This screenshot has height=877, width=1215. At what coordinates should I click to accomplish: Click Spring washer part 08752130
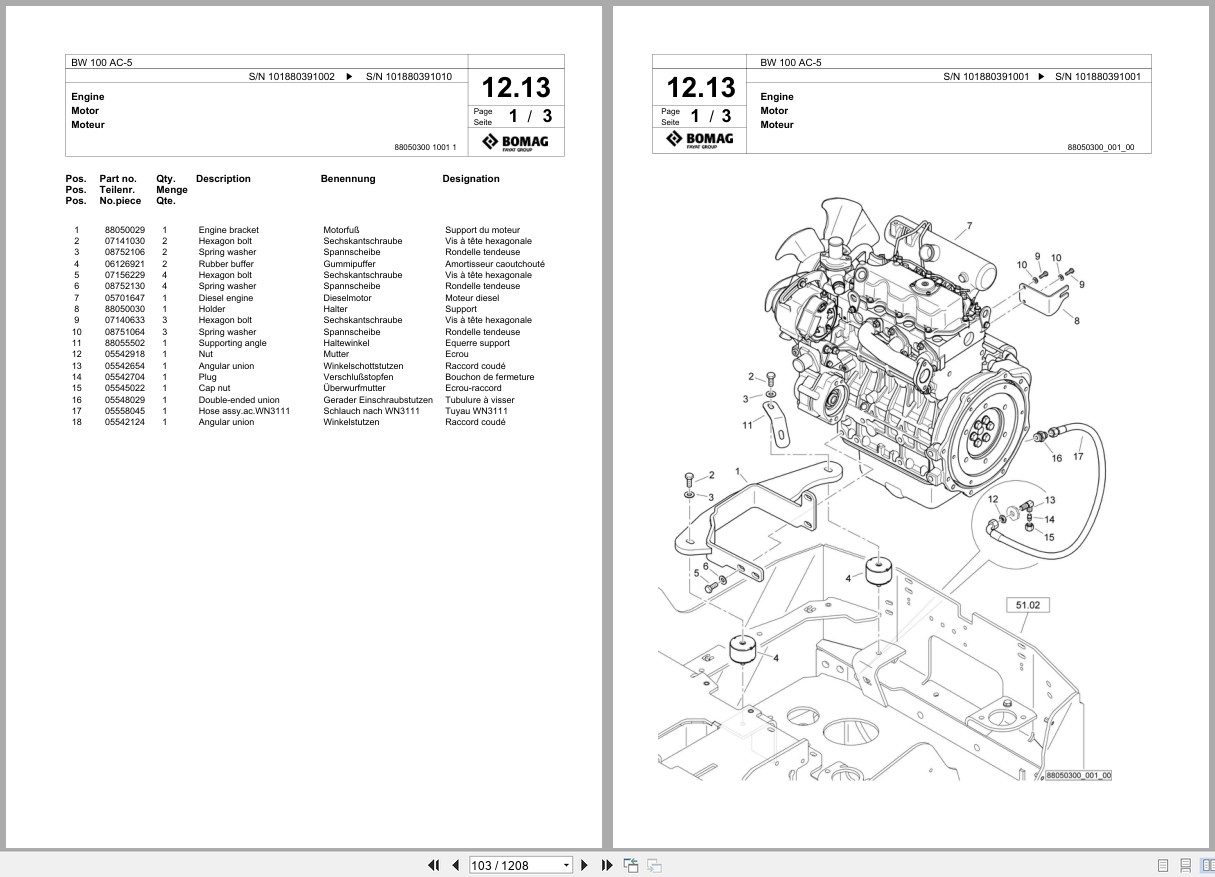click(125, 286)
